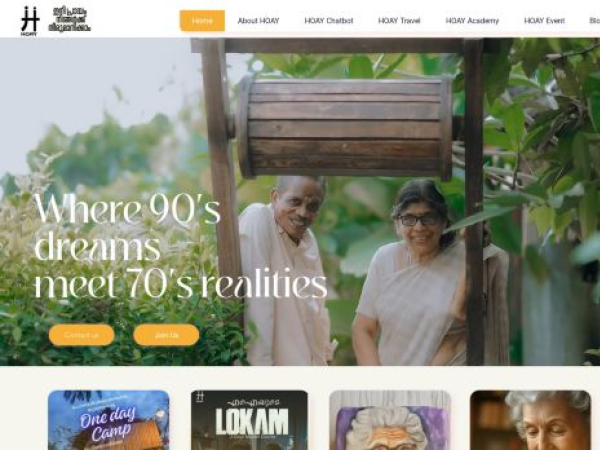
Task: Open the LOKAM poster card
Action: (x=249, y=420)
